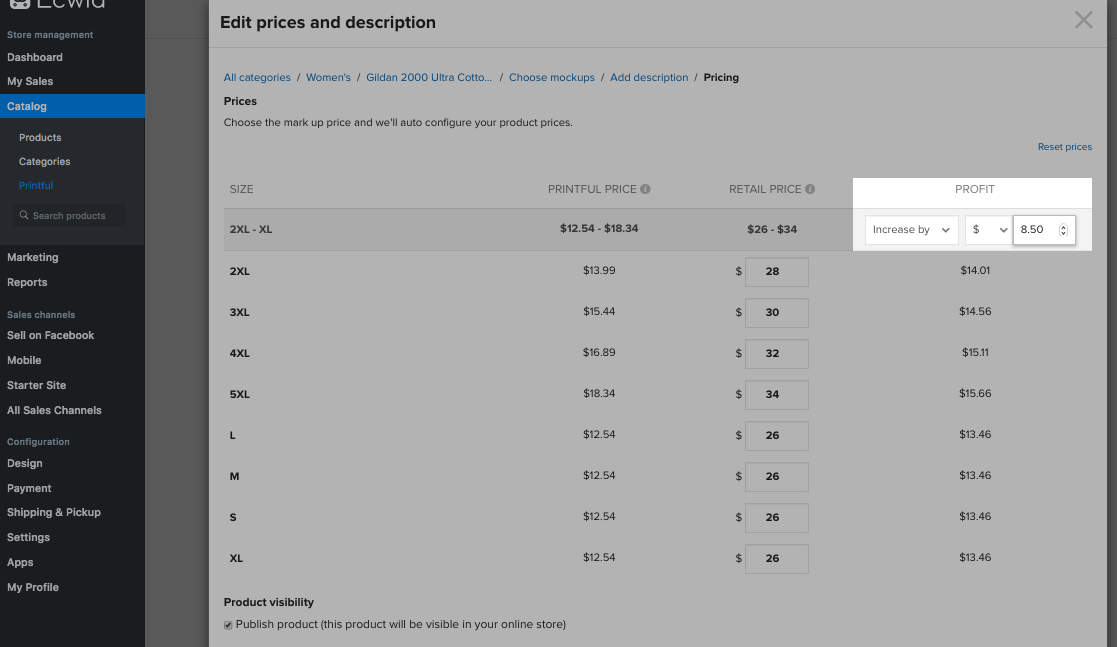Edit the S size retail price field

click(776, 517)
